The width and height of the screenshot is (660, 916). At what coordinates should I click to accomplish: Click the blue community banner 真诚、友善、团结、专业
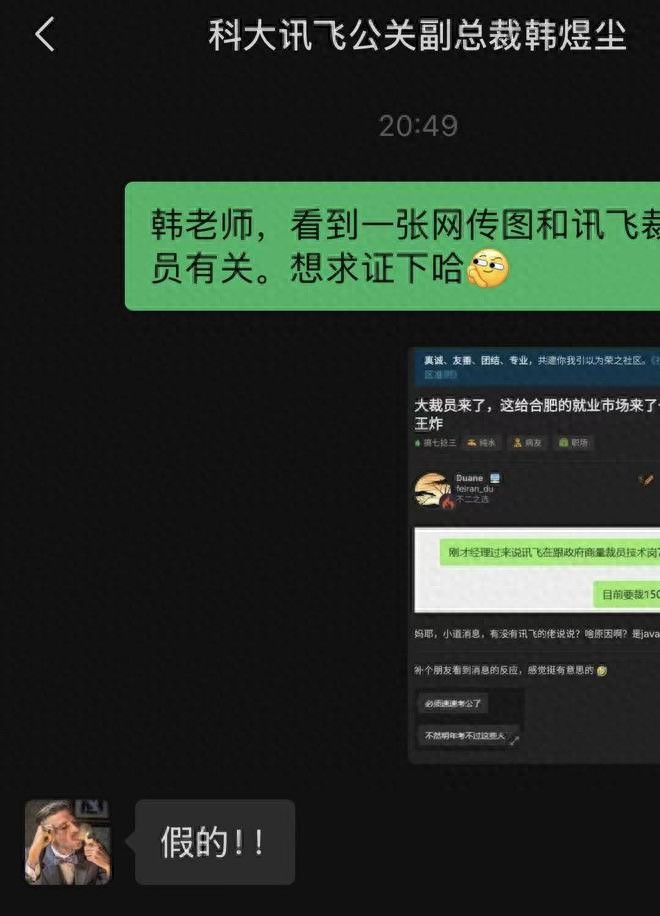tap(537, 366)
